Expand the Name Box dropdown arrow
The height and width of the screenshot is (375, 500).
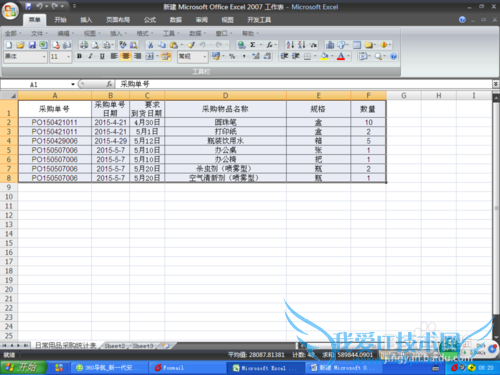tap(73, 85)
